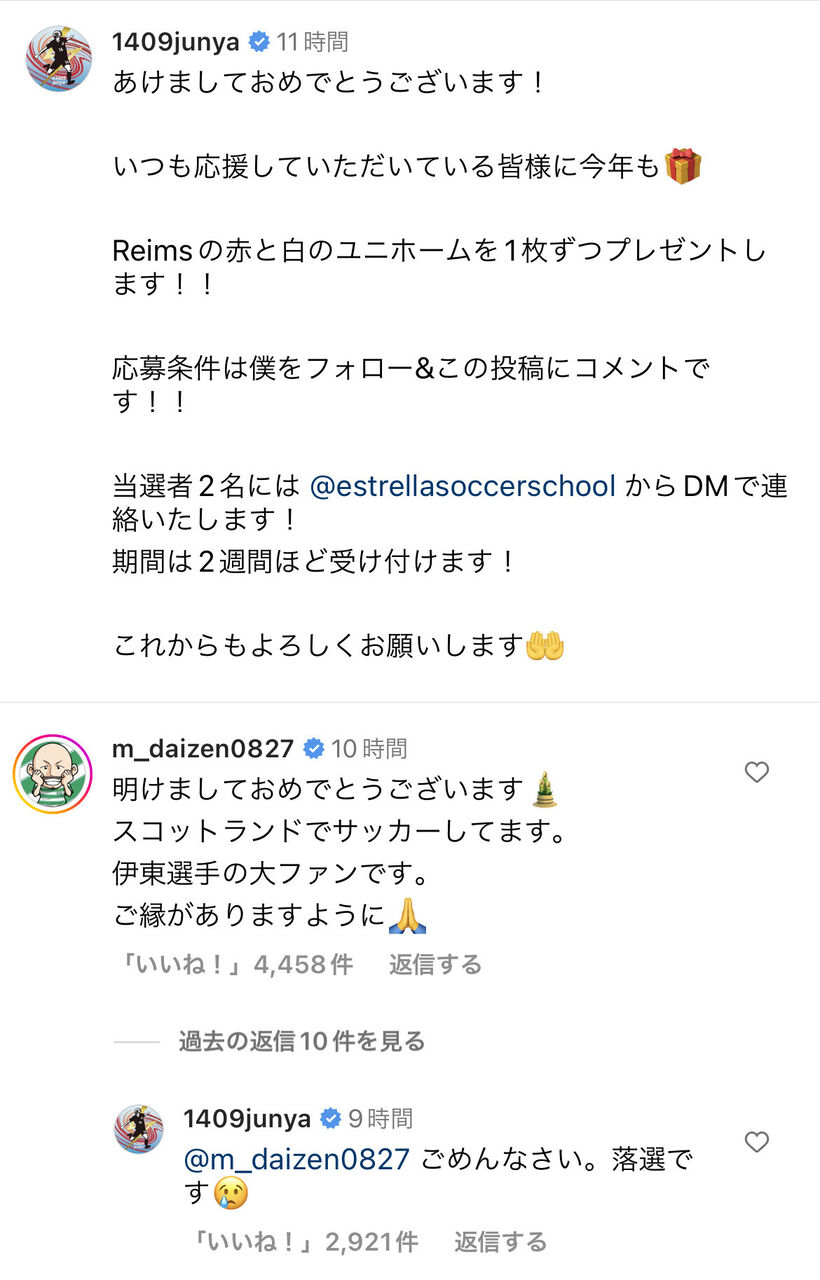Open 1409junya's profile picture at top
Viewport: 820px width, 1280px height.
(59, 59)
